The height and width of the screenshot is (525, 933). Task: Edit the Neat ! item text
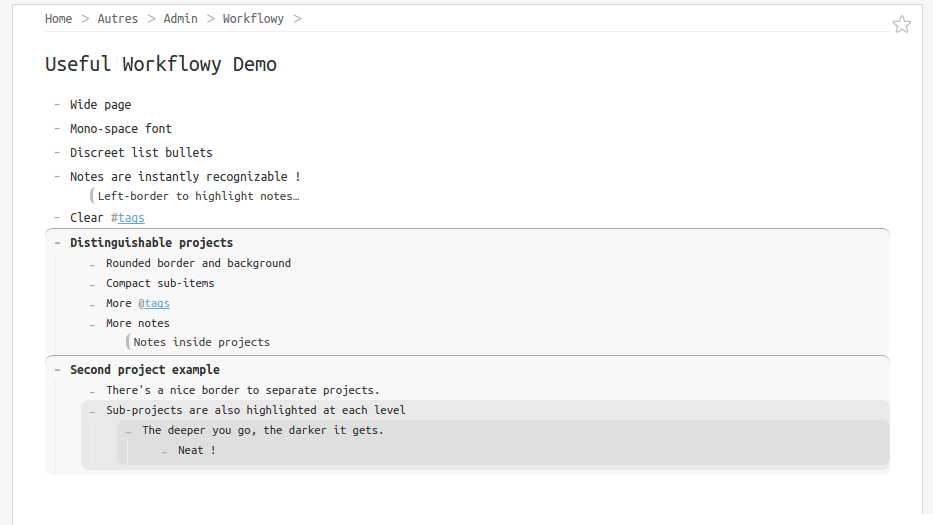196,451
